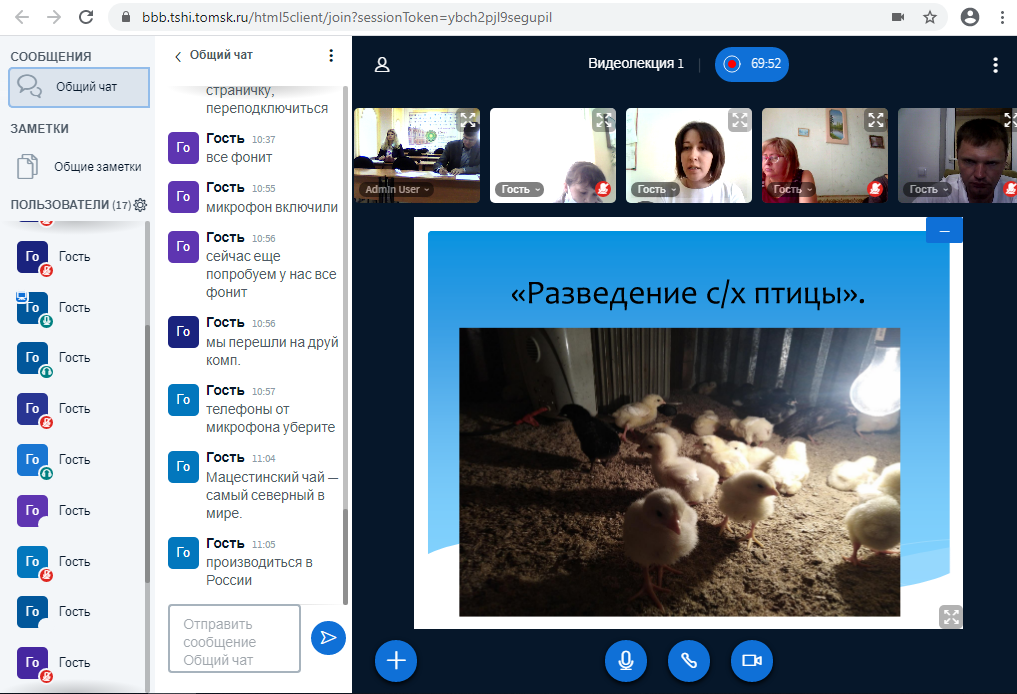This screenshot has height=694, width=1017.
Task: Toggle the share webcam button
Action: point(752,660)
